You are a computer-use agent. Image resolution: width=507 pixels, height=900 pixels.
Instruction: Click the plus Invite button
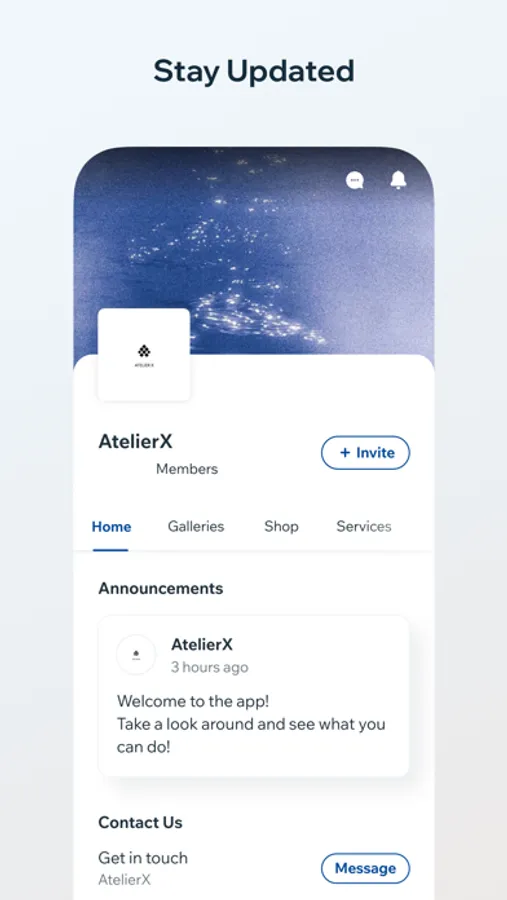(365, 453)
